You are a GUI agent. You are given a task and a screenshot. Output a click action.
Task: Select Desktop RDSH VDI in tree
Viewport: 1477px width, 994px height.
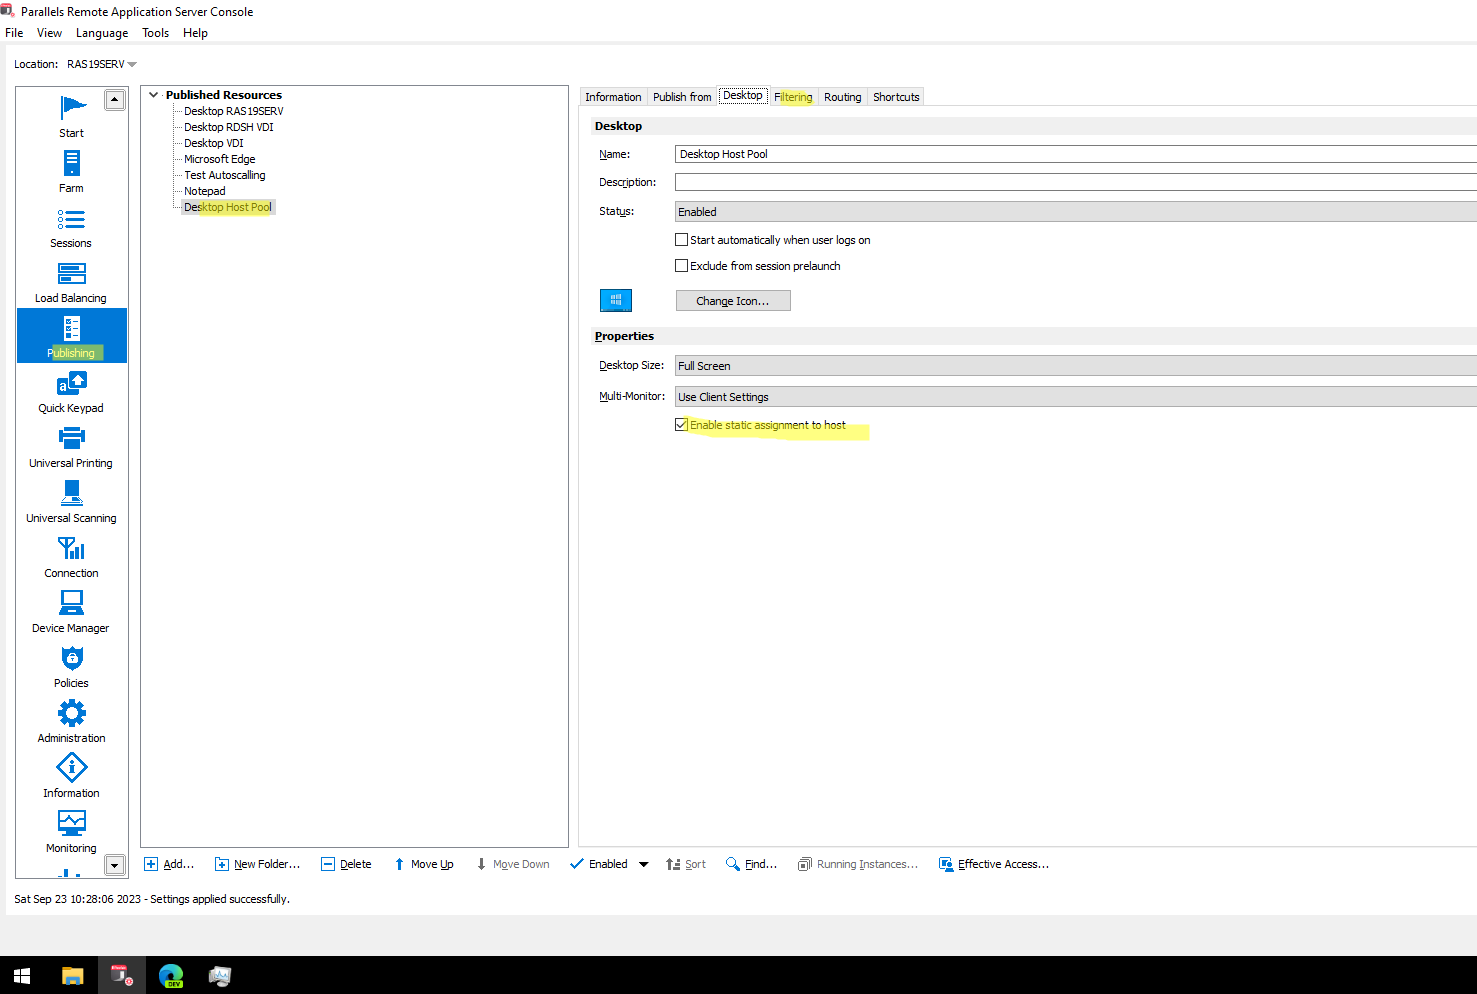click(229, 127)
